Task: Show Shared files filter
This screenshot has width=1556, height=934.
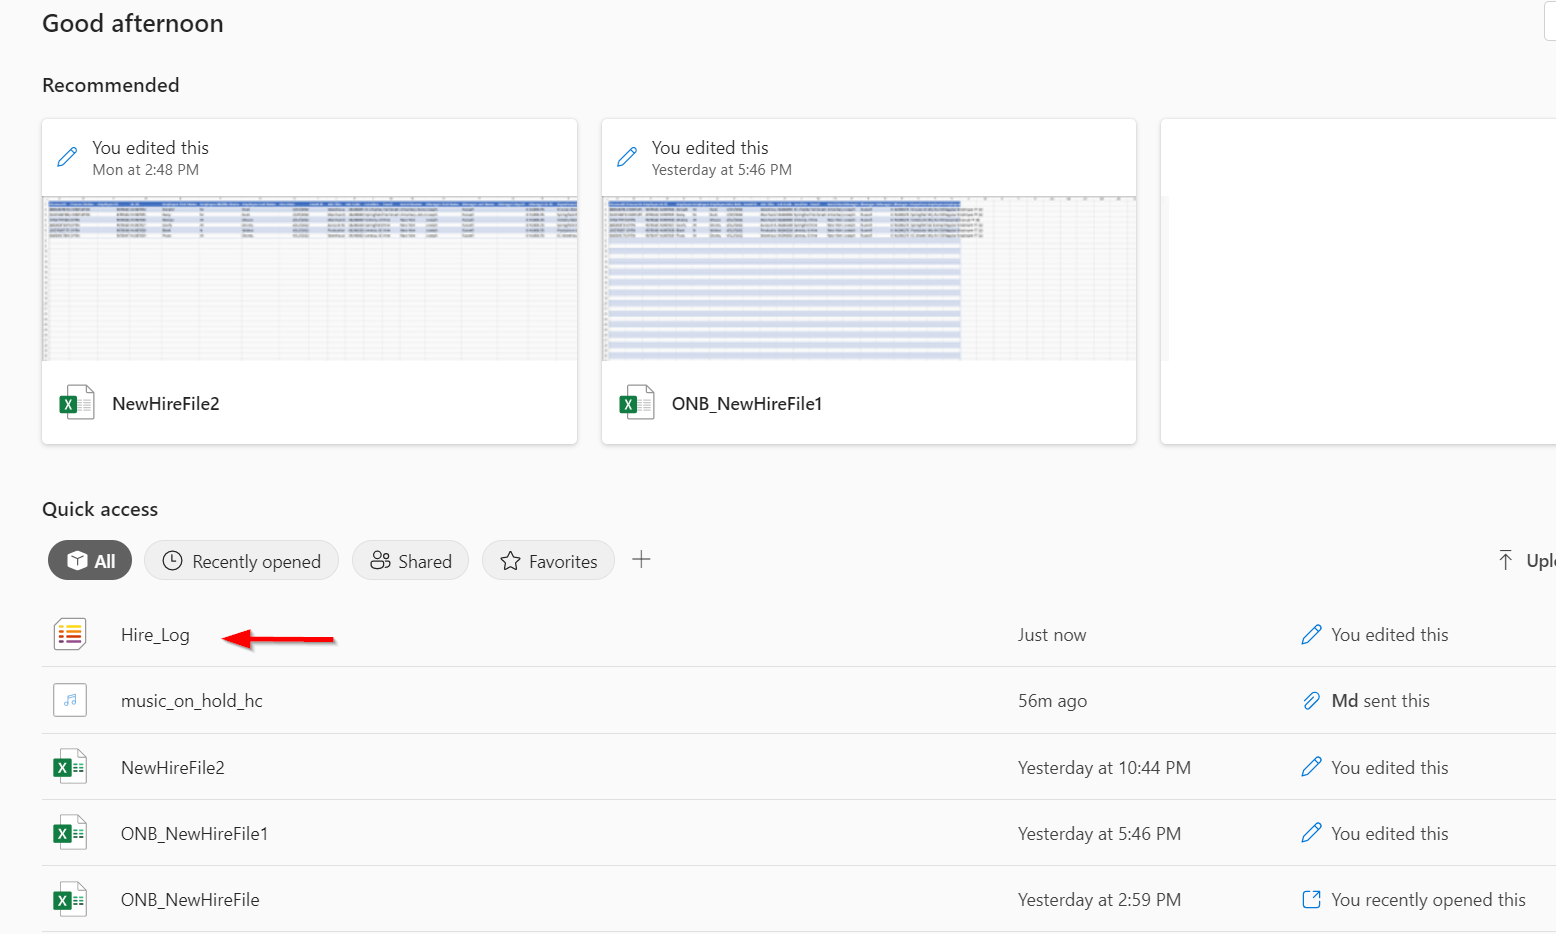Action: coord(410,560)
